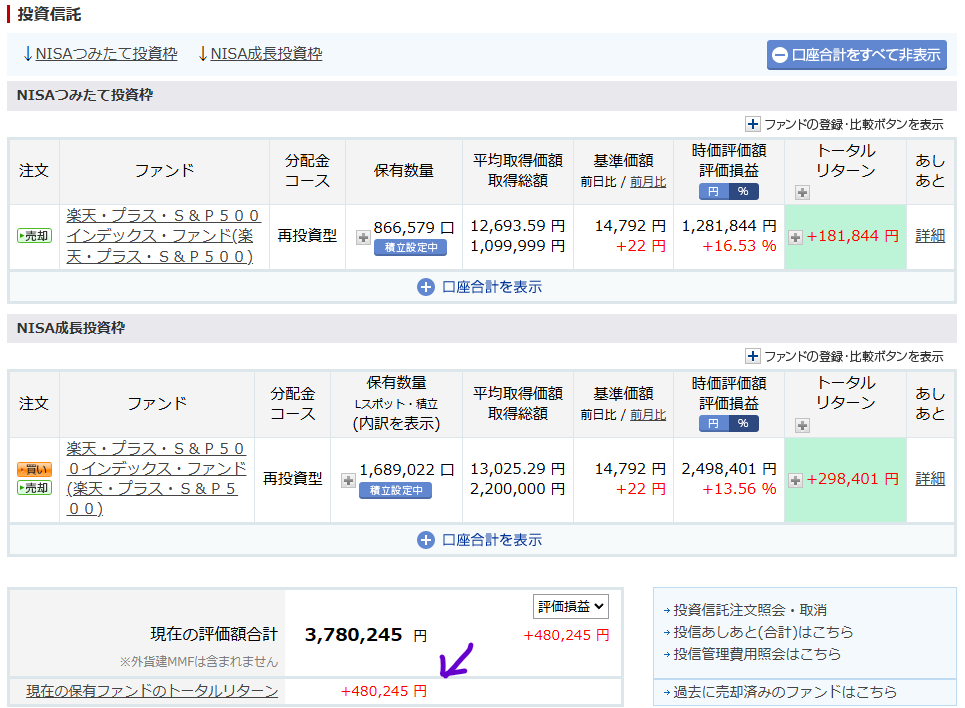Click the 2,200,000 円 acquisition total
The height and width of the screenshot is (708, 965).
point(518,489)
